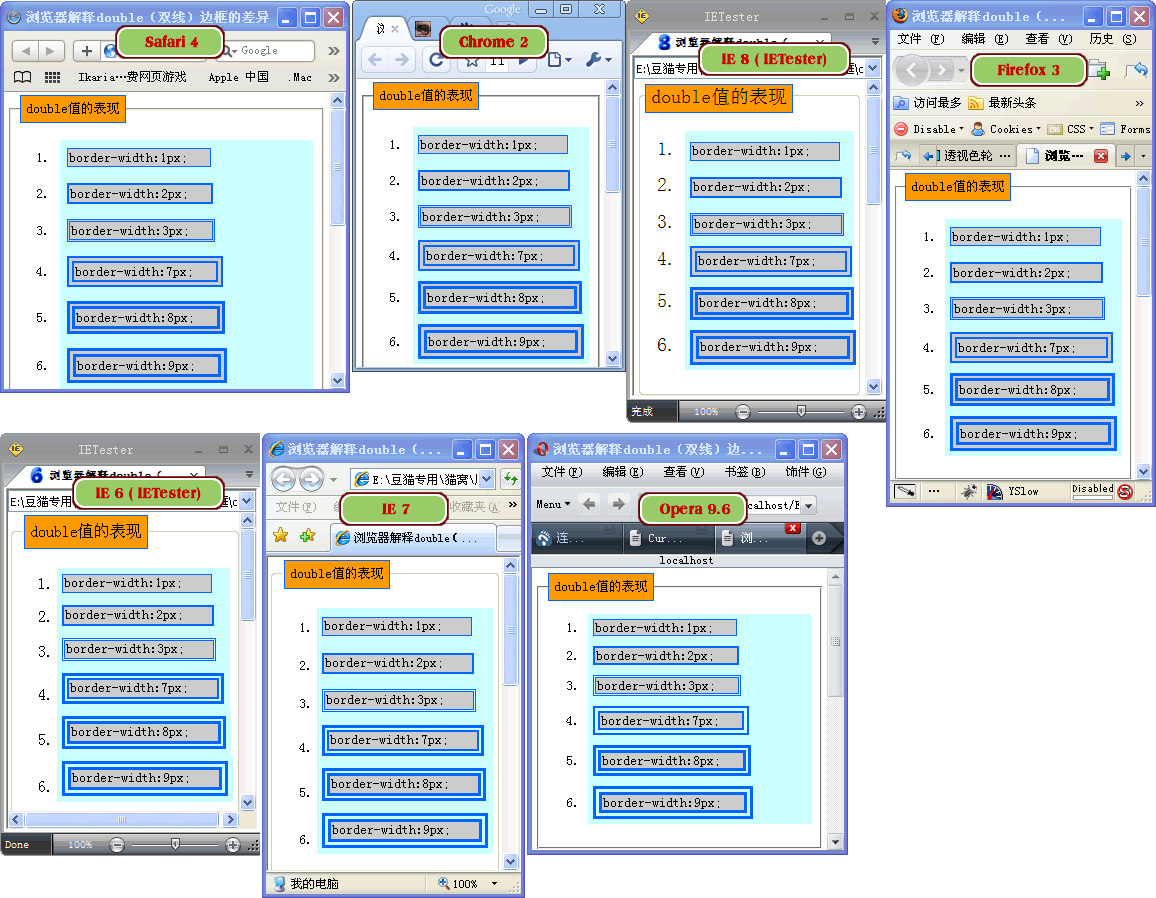
Task: Open Safari's Top Sites grid icon
Action: coord(52,77)
